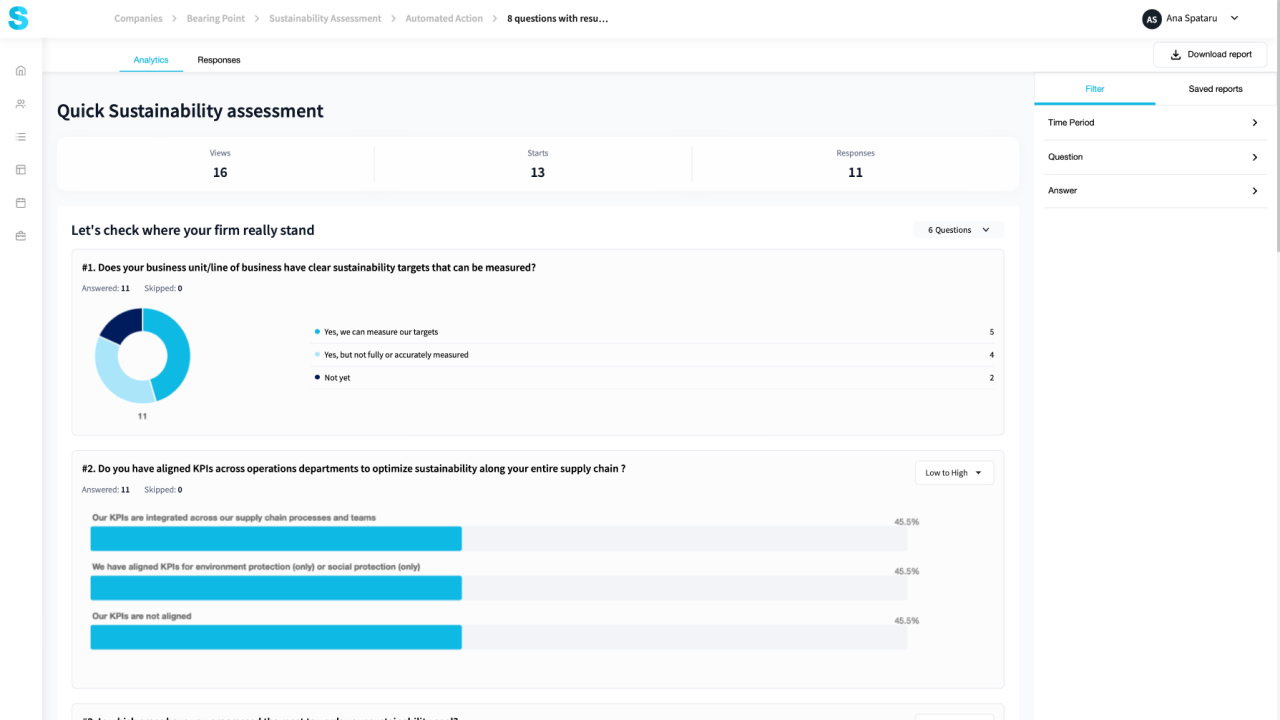The image size is (1280, 720).
Task: Open the layout panel icon in the sidebar
Action: click(21, 170)
